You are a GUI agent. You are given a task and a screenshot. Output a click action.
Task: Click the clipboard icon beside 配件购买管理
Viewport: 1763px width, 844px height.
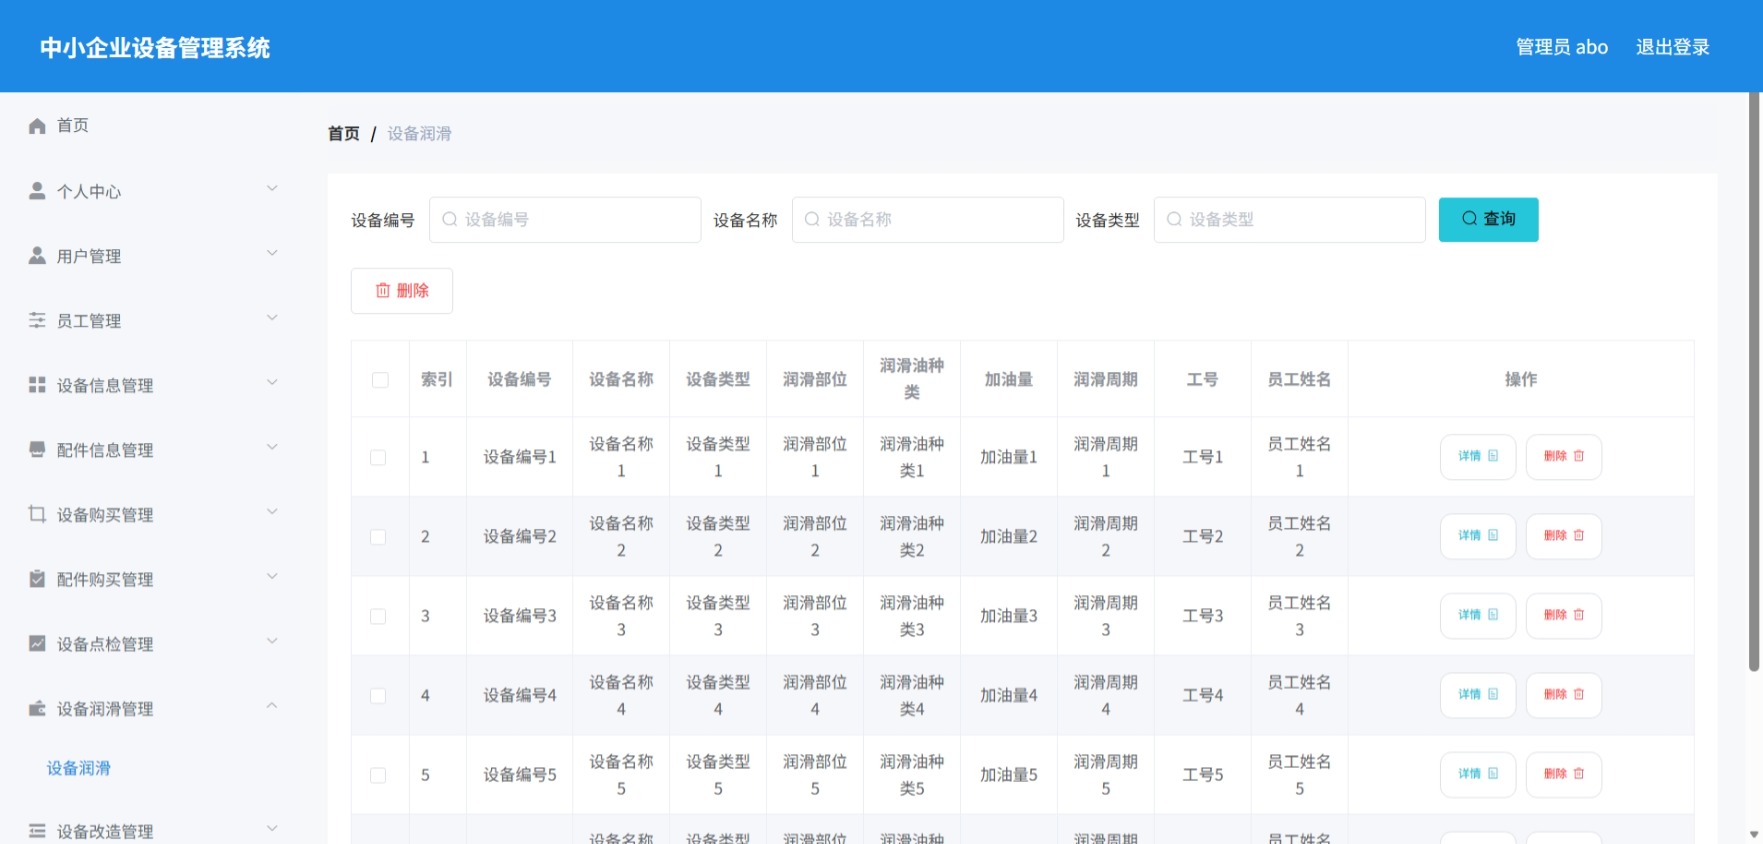37,579
